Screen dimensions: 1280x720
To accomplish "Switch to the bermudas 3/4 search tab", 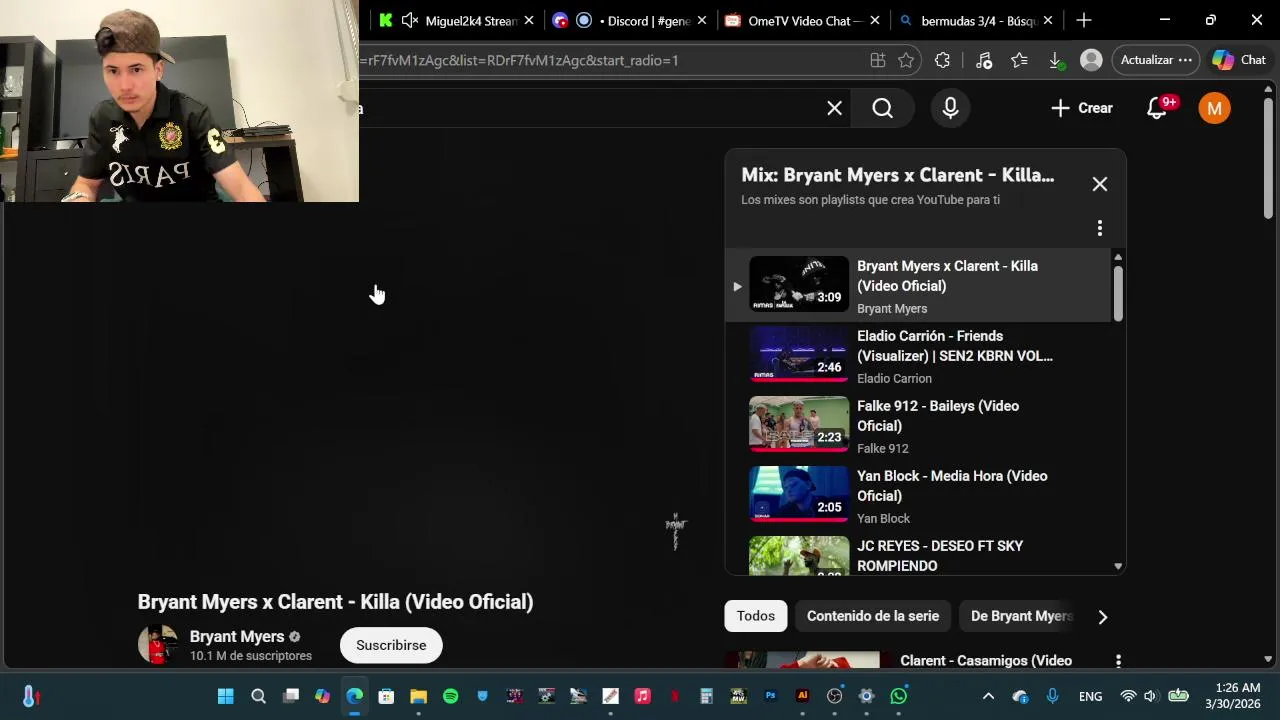I will [x=975, y=20].
